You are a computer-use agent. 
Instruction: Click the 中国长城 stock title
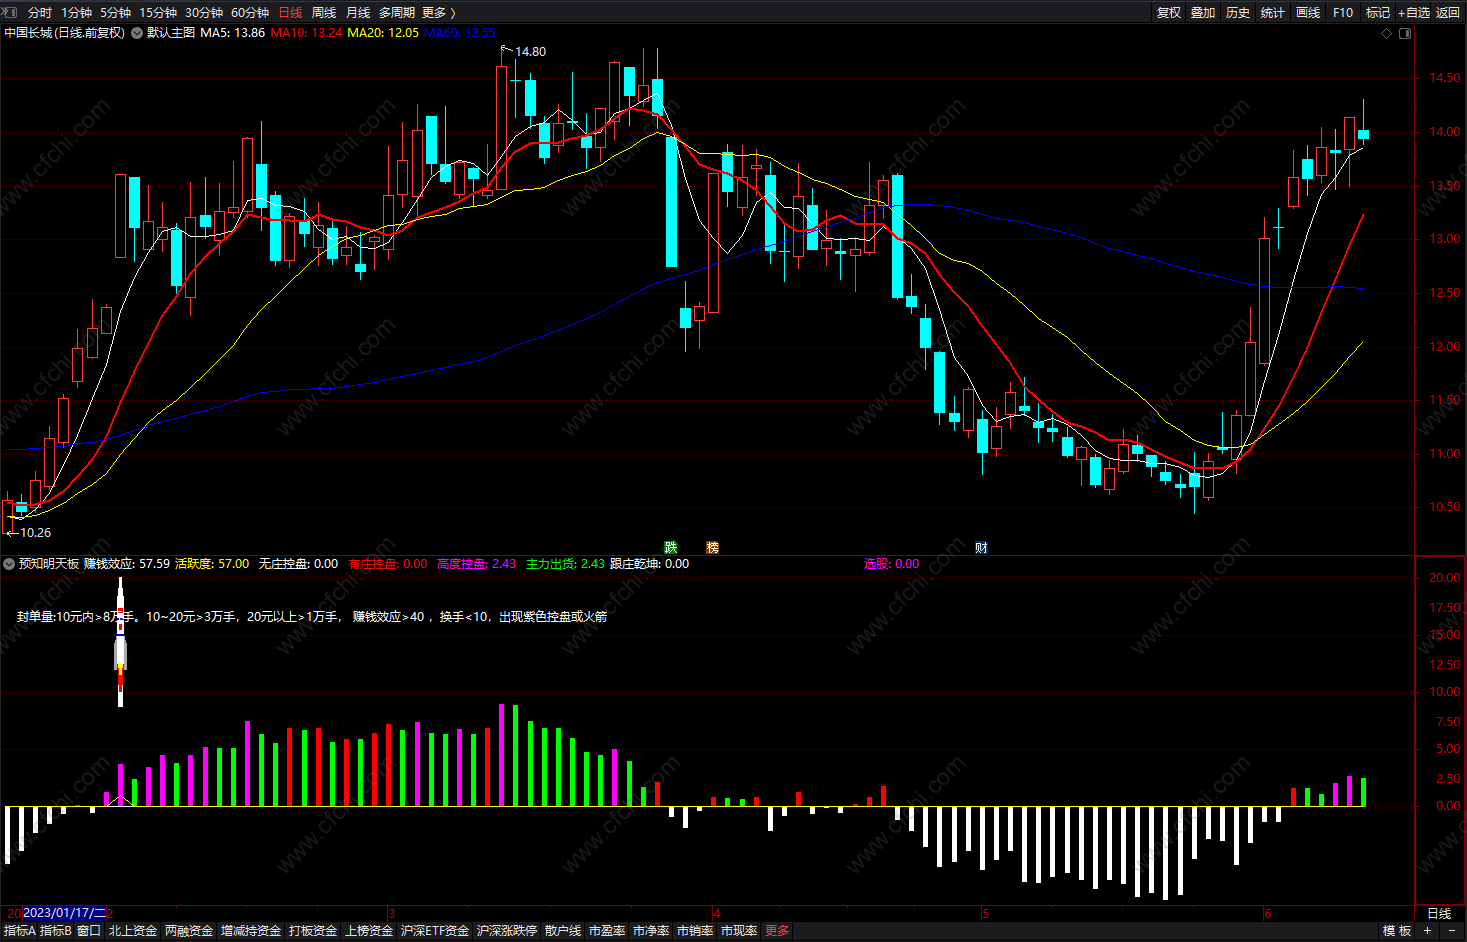pyautogui.click(x=65, y=33)
